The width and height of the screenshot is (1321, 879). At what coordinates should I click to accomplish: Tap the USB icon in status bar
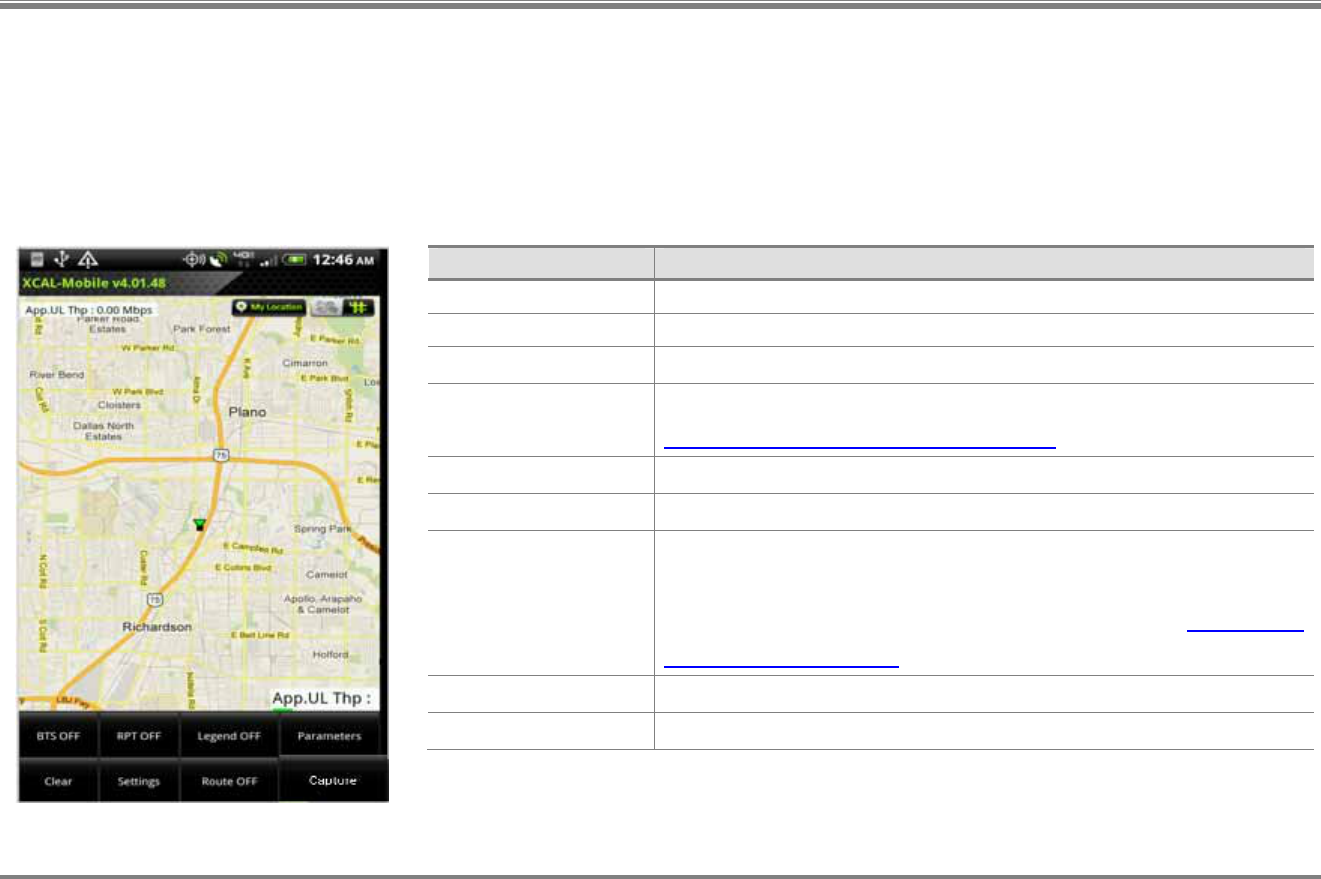61,259
